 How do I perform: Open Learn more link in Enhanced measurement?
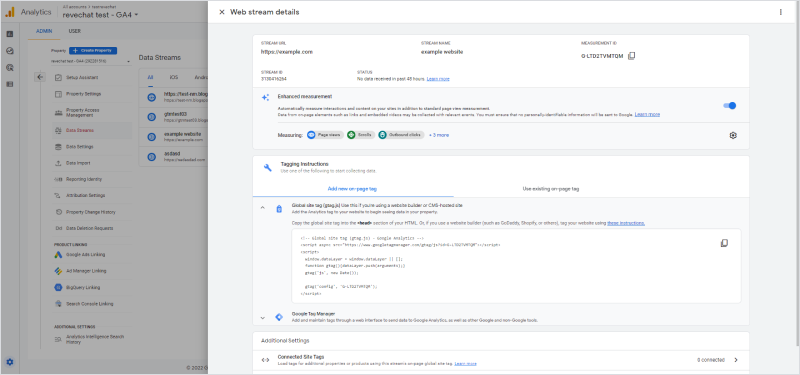tap(647, 114)
